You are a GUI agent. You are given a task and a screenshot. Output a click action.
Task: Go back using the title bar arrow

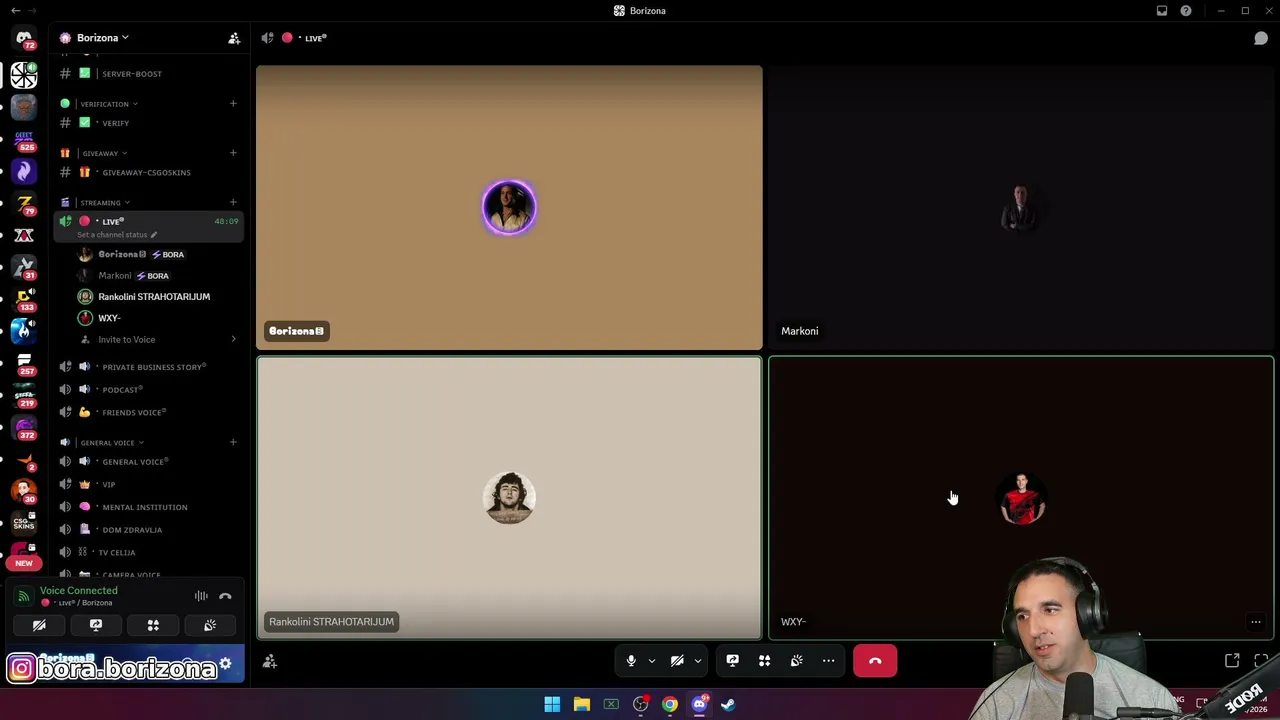click(x=16, y=11)
